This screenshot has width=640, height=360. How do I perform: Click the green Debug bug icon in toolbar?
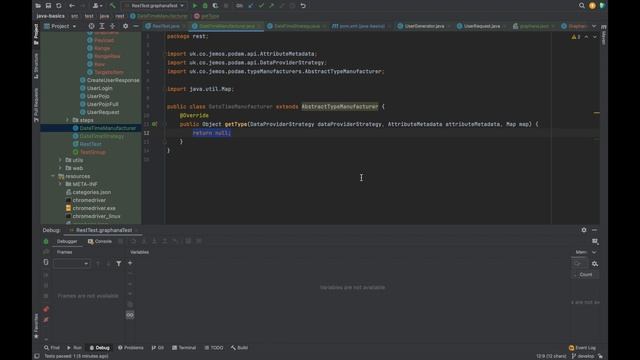pyautogui.click(x=205, y=6)
